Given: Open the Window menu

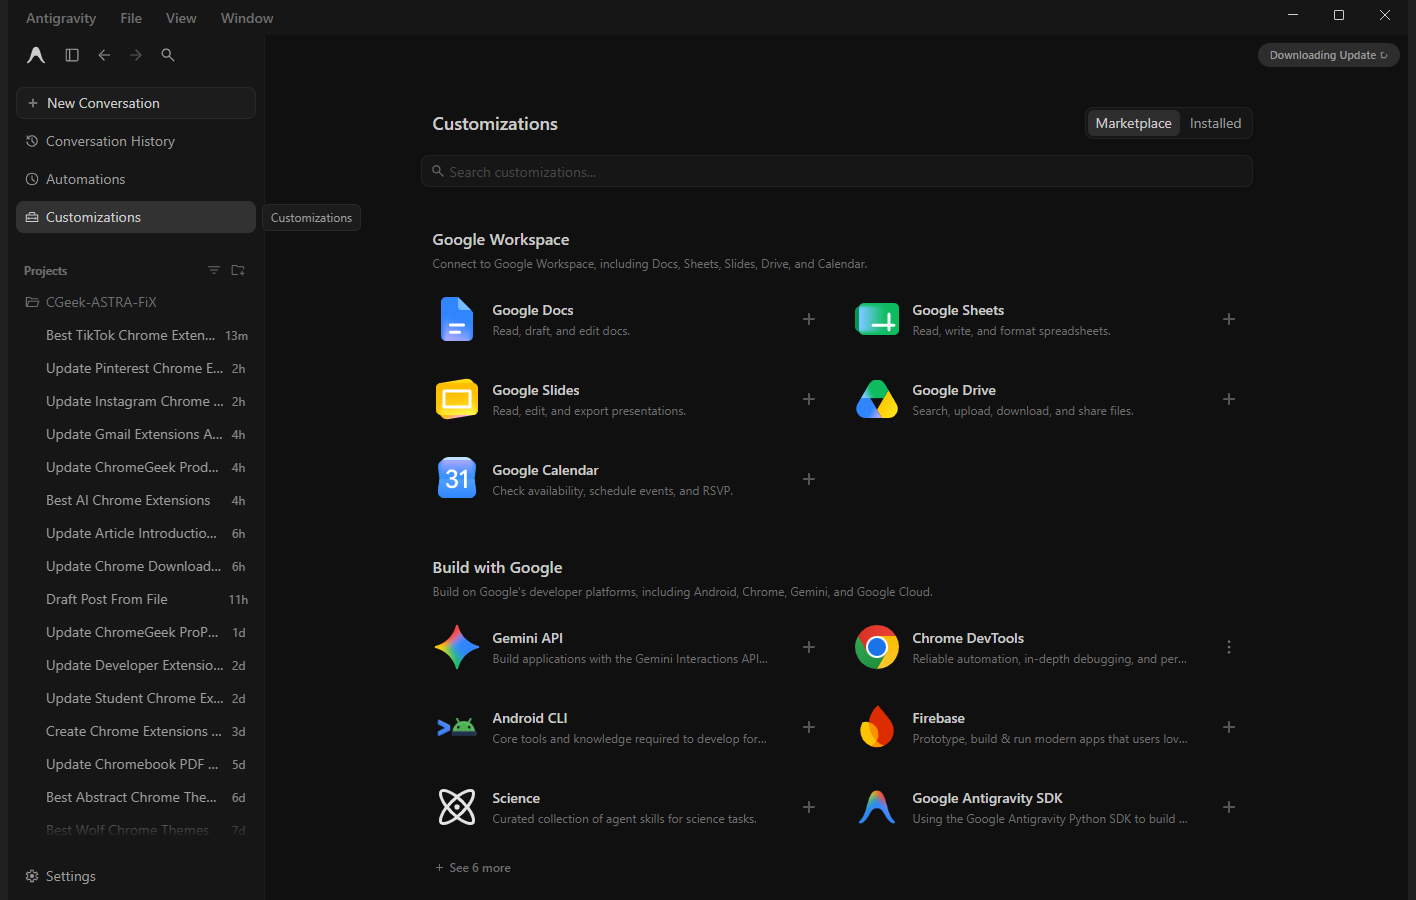Looking at the screenshot, I should click(247, 18).
